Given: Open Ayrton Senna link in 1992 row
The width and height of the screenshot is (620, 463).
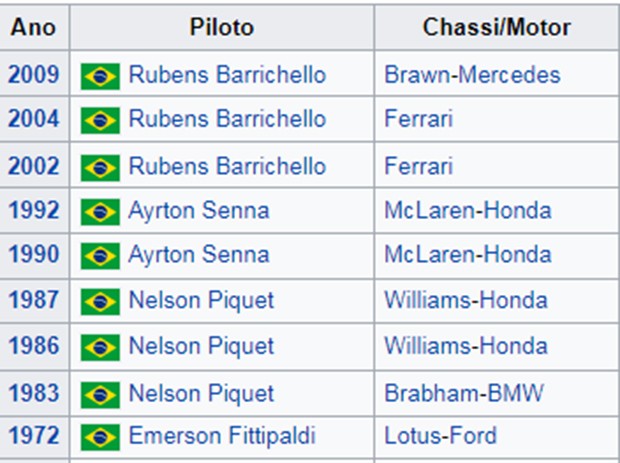Looking at the screenshot, I should pos(199,210).
